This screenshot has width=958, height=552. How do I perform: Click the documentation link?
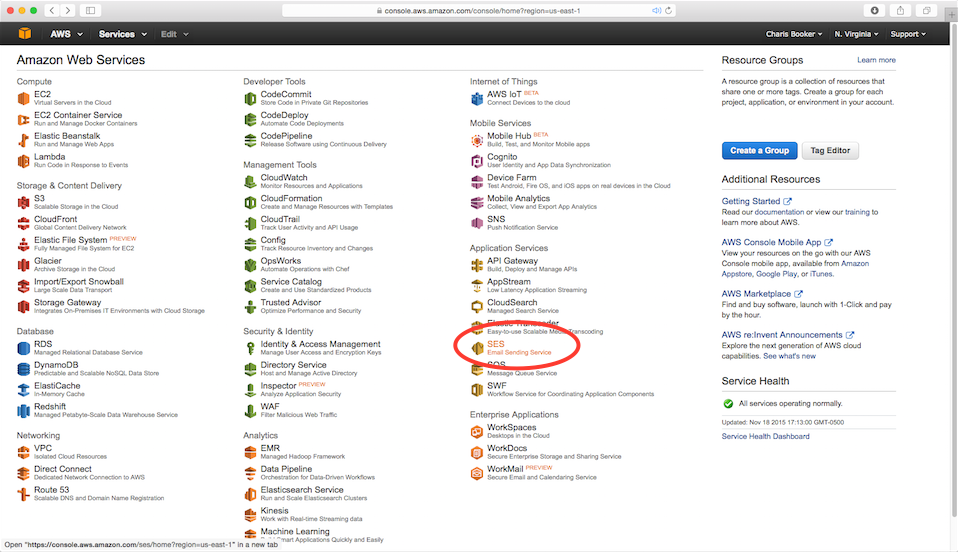779,212
